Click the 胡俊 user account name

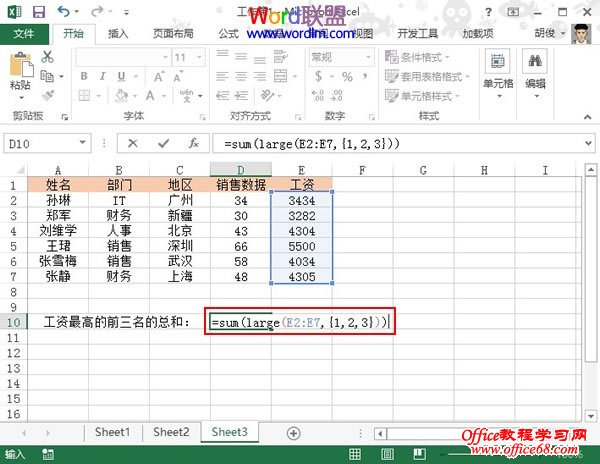(x=545, y=34)
